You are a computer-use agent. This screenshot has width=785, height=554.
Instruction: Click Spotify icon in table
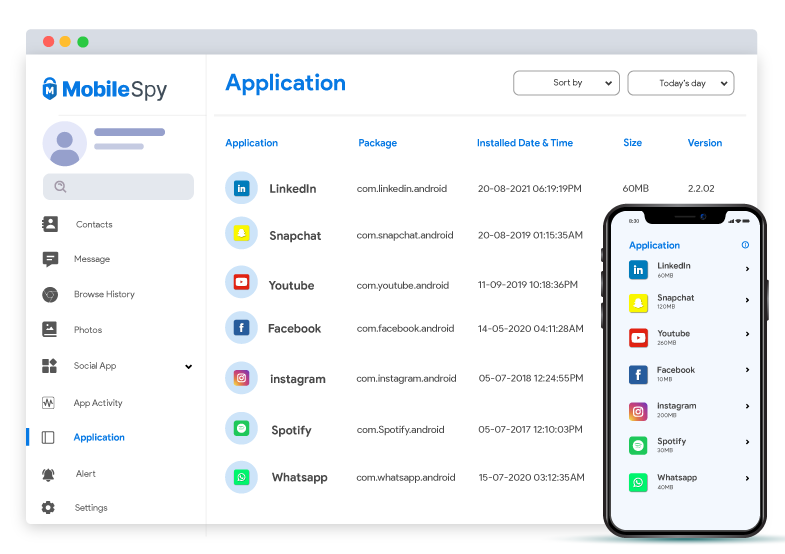coord(241,428)
